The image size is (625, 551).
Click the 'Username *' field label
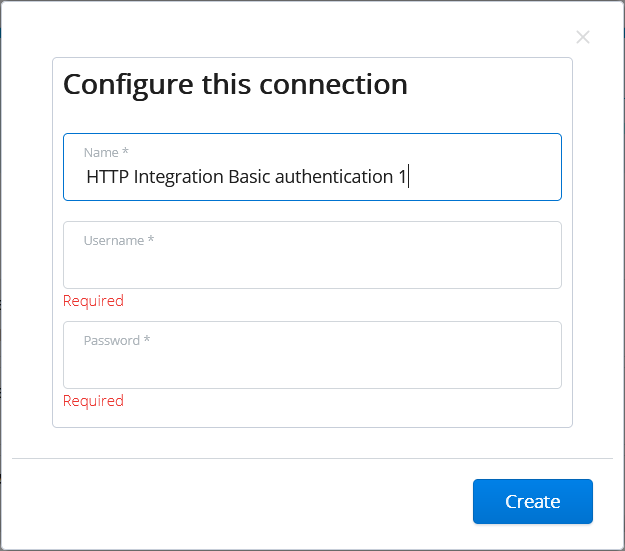point(118,241)
